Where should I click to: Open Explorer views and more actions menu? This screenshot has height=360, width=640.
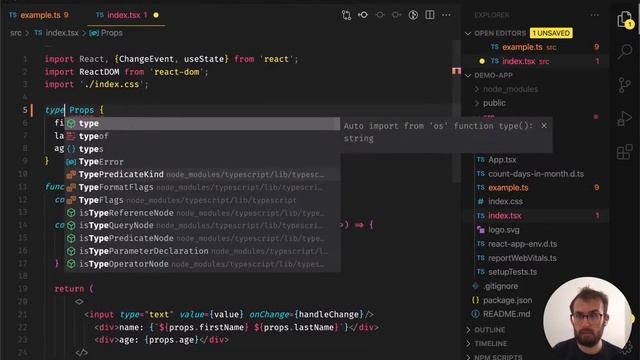(594, 15)
